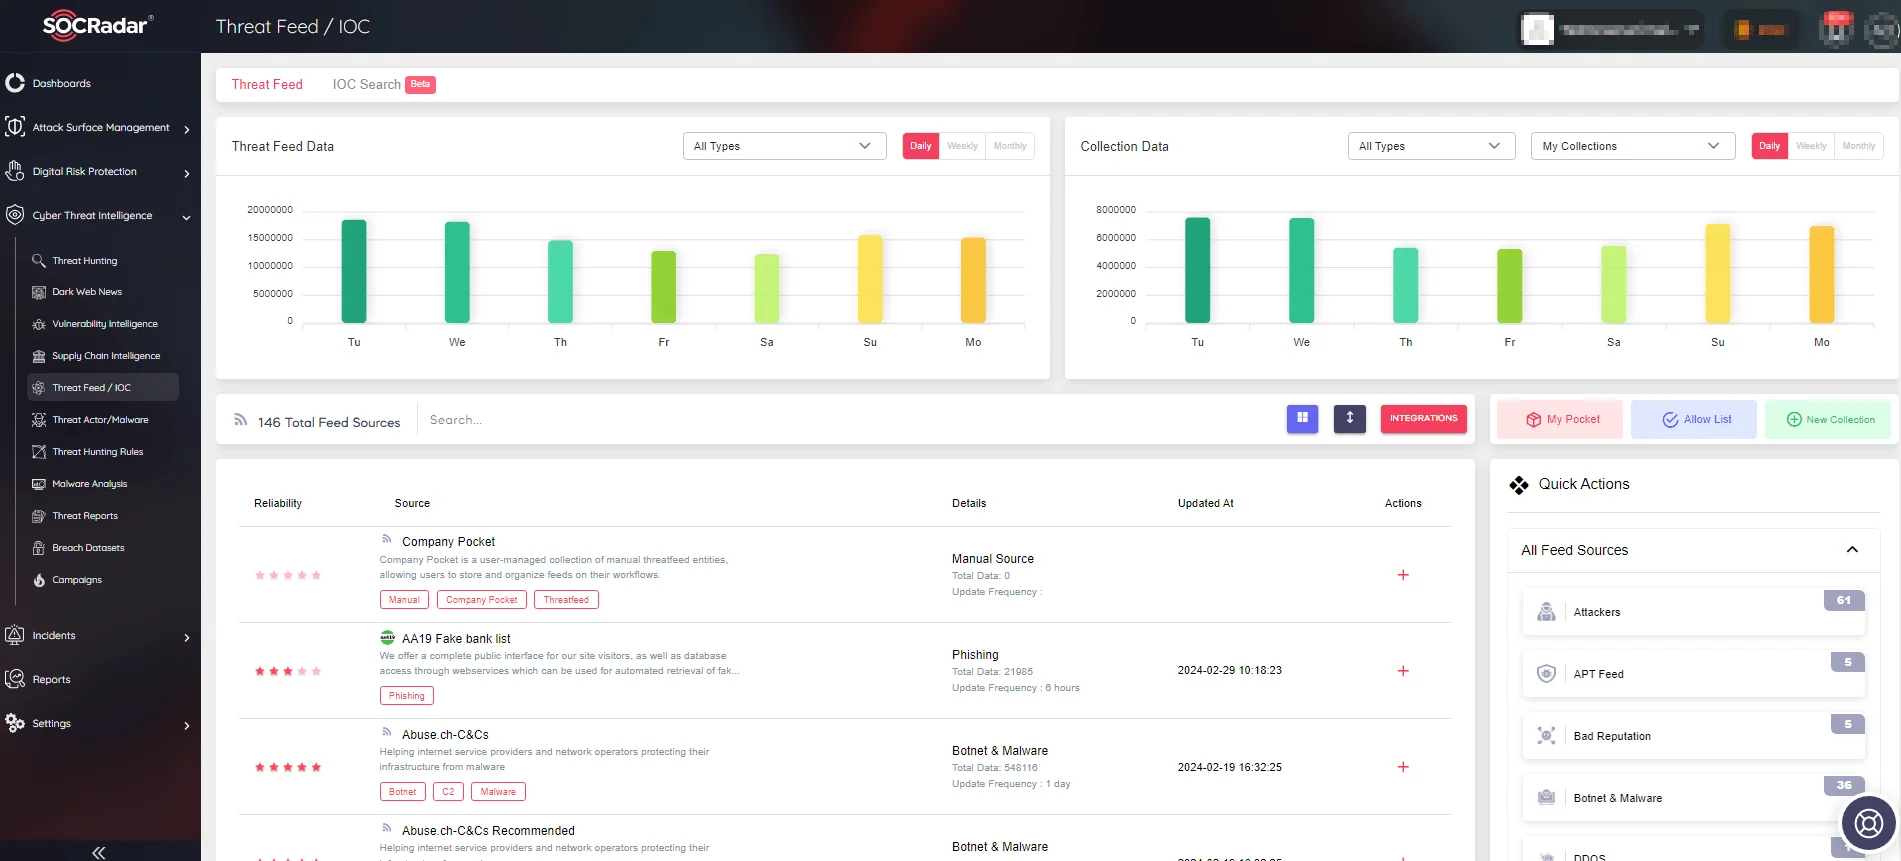Add Abuse.ch-C&Cs feed using plus icon
Screen dimensions: 1901x861
click(1403, 767)
